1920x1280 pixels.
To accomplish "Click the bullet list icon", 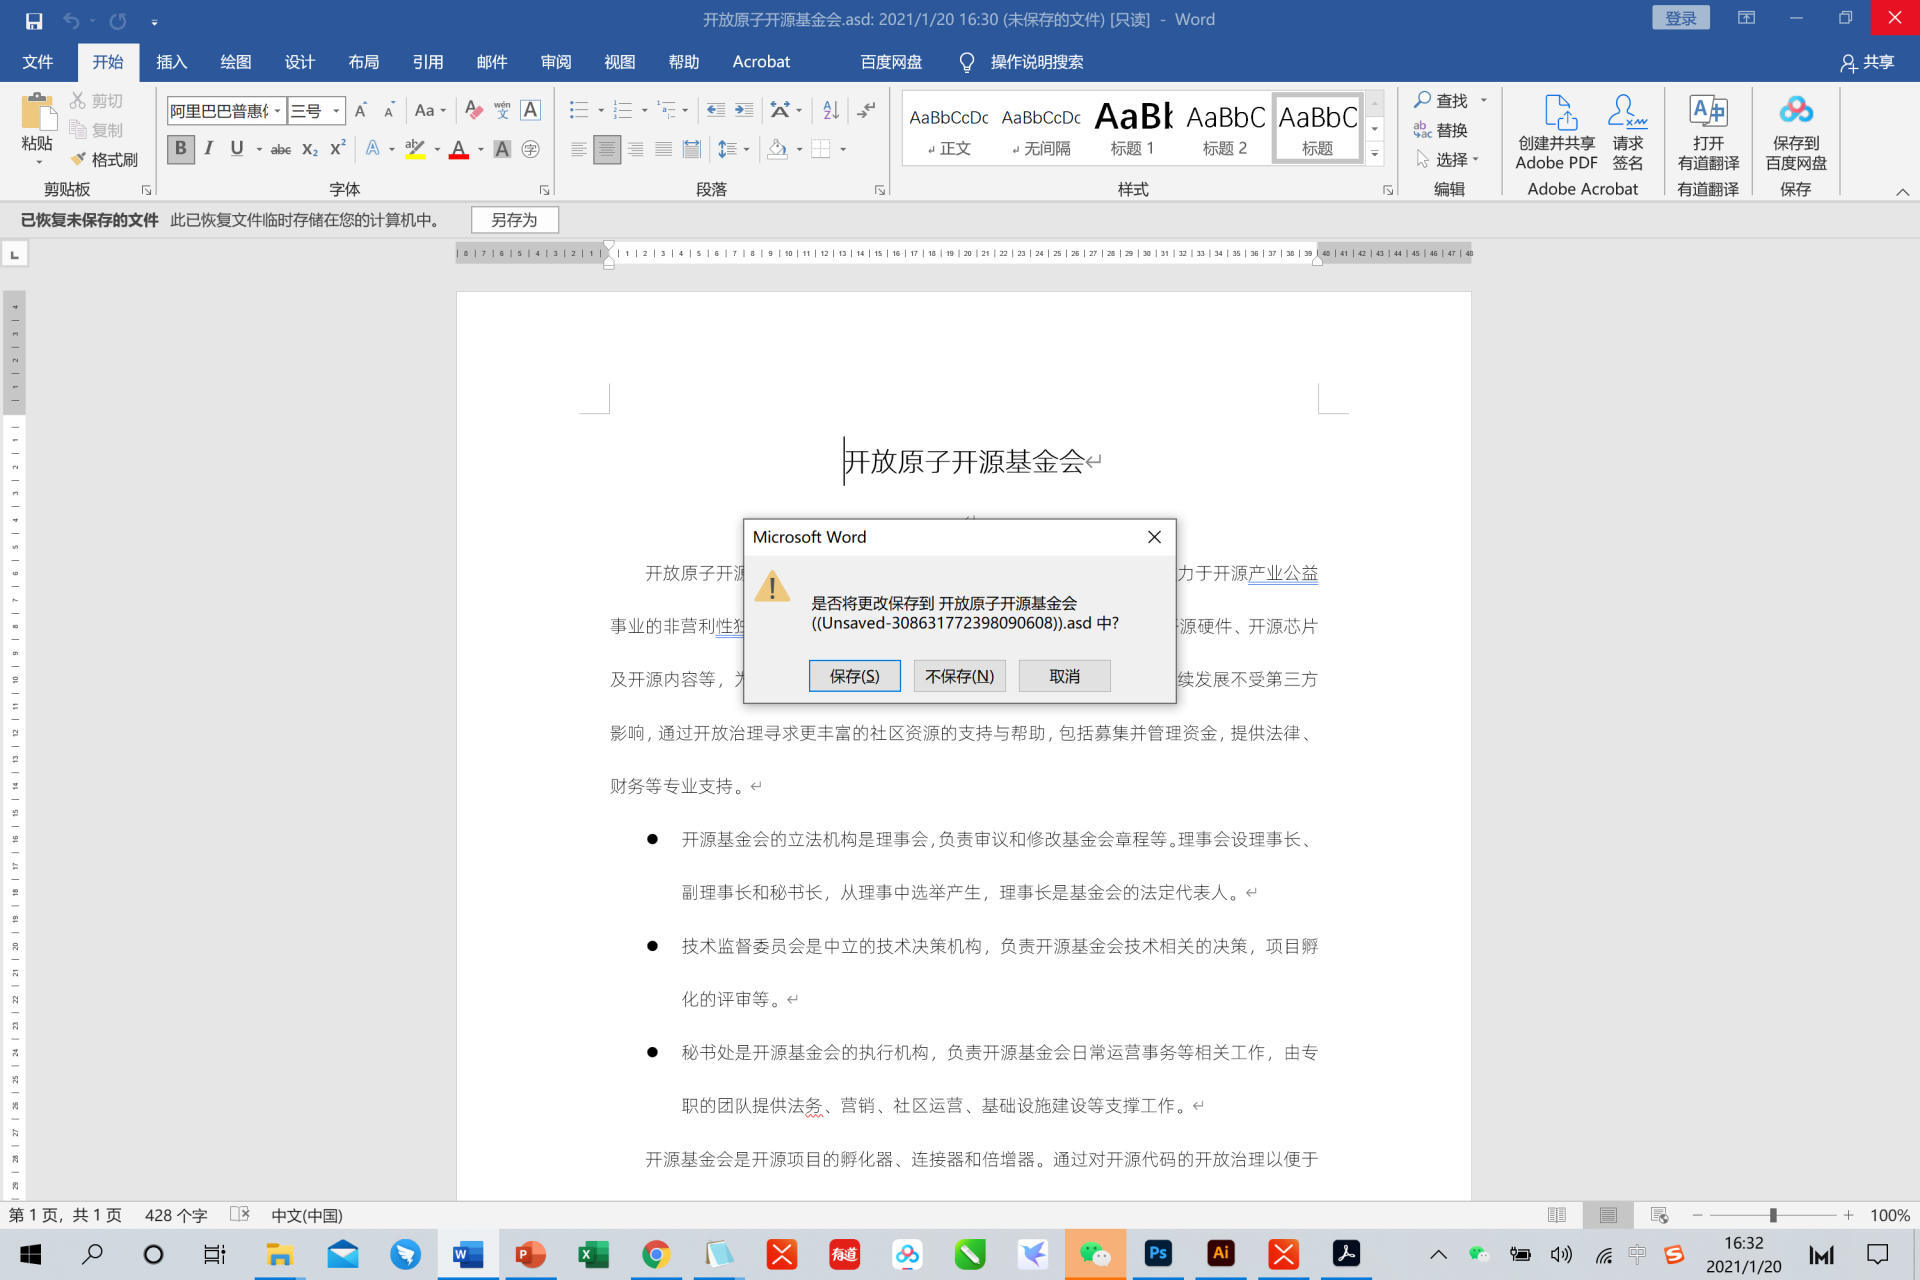I will click(x=578, y=110).
